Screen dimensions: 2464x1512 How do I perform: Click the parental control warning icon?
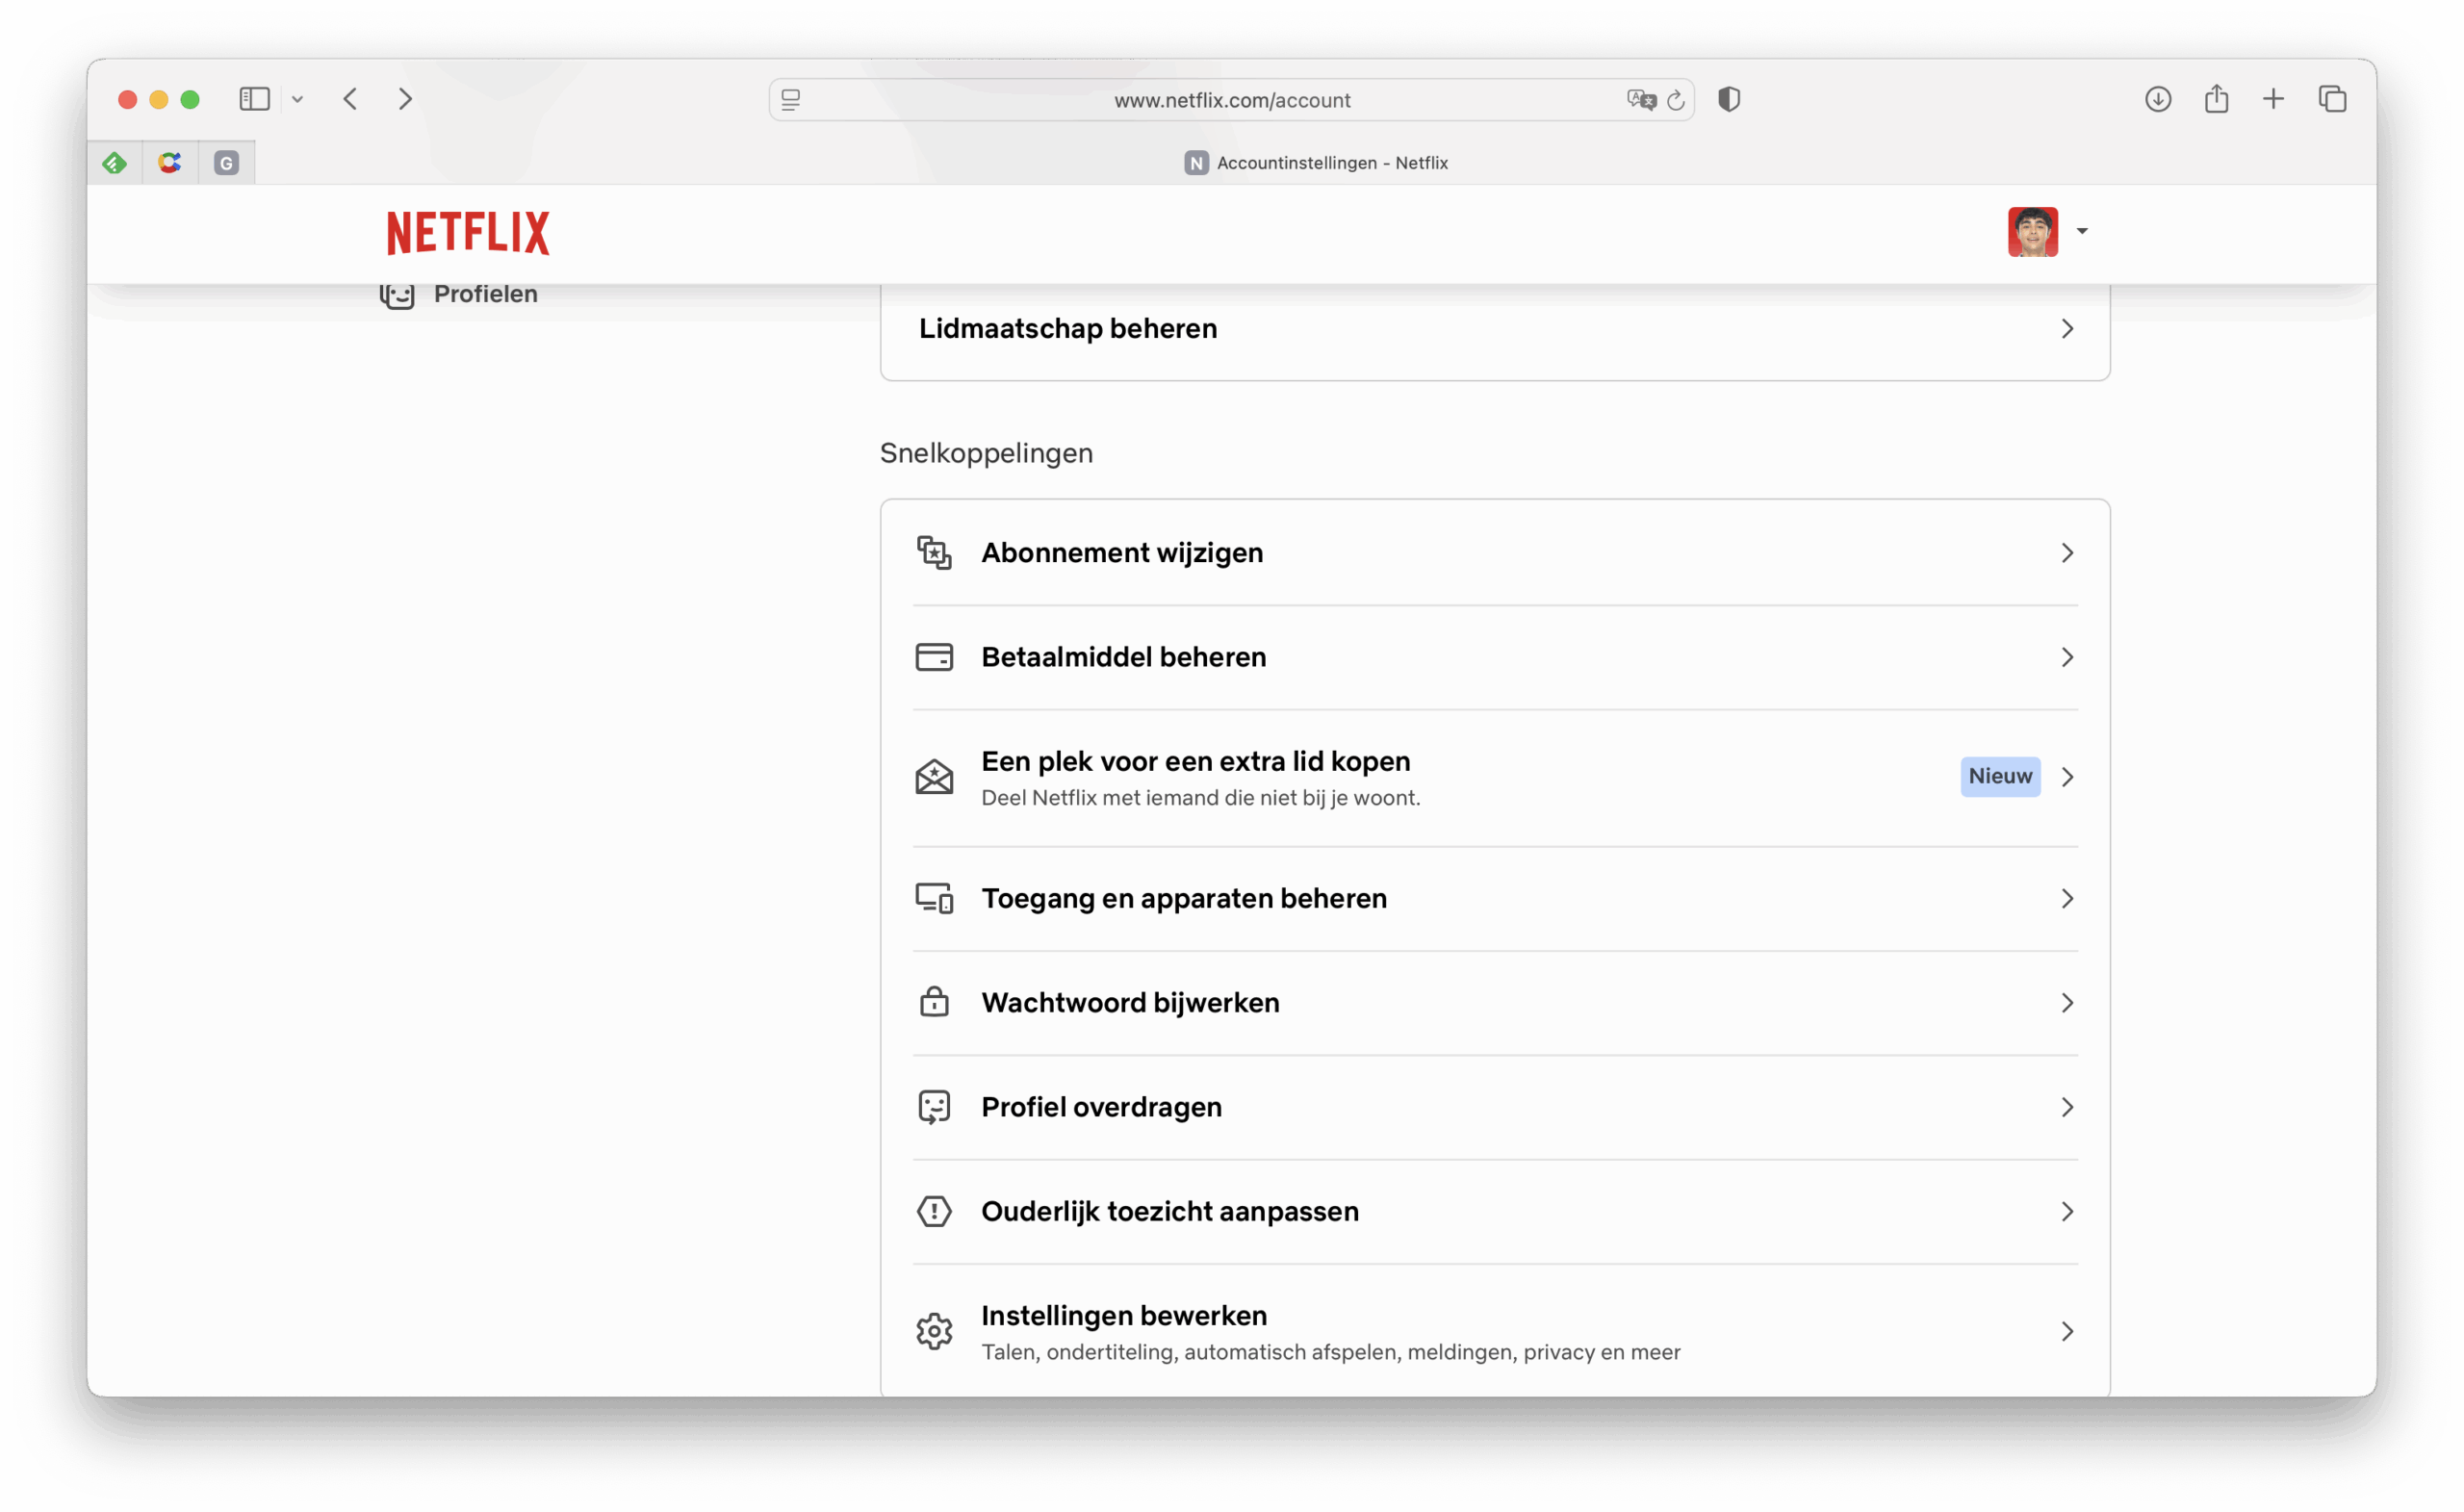(x=934, y=1212)
